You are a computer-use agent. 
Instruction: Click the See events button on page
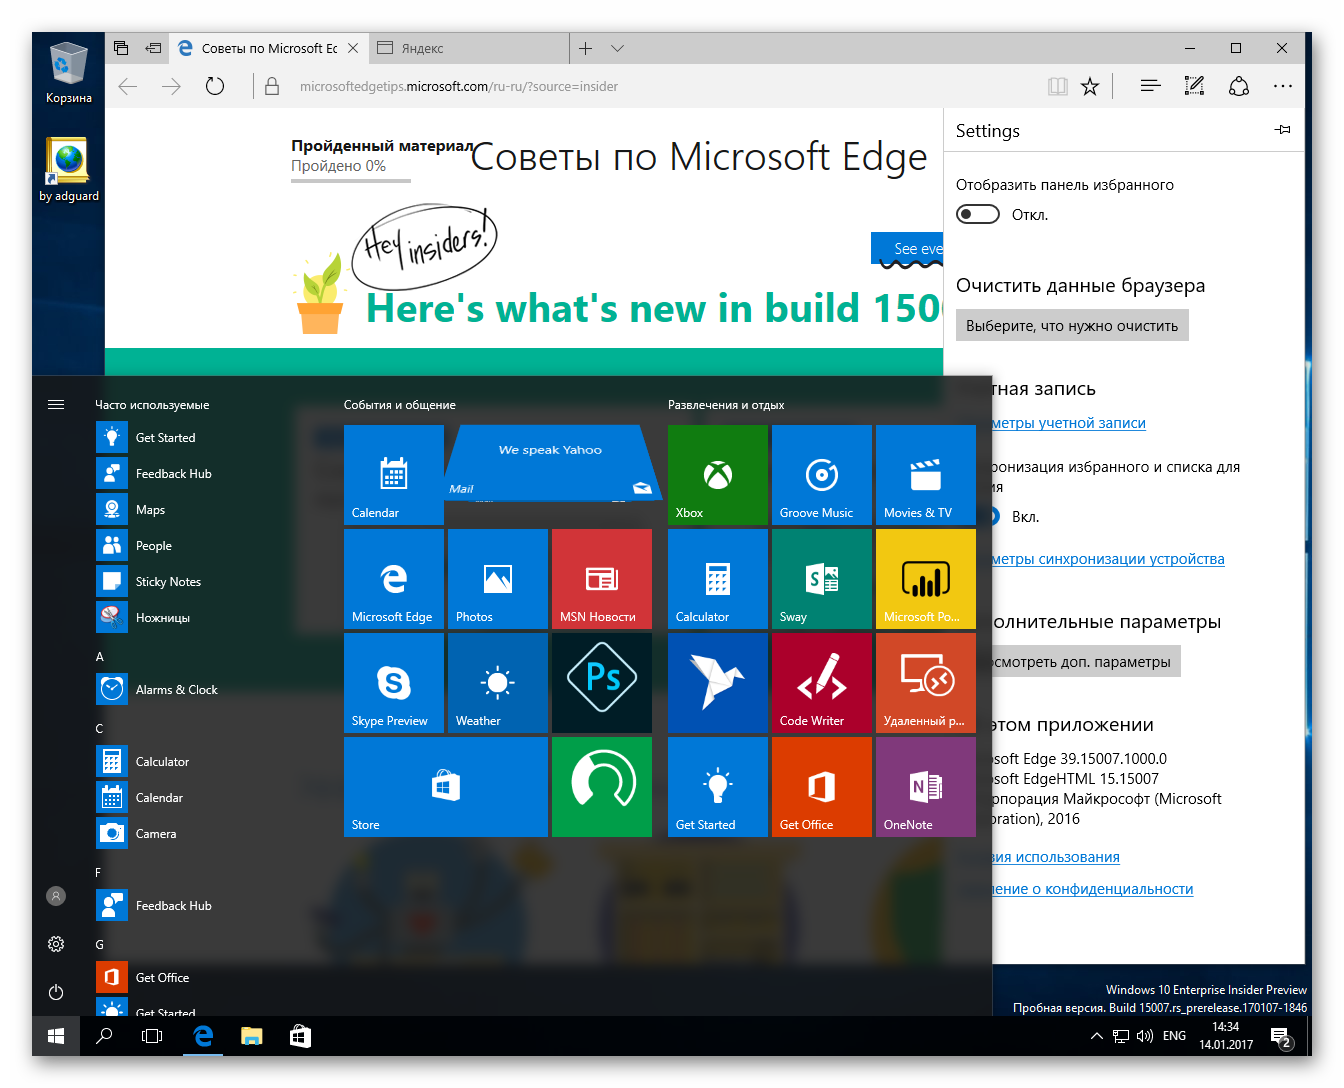pos(907,248)
